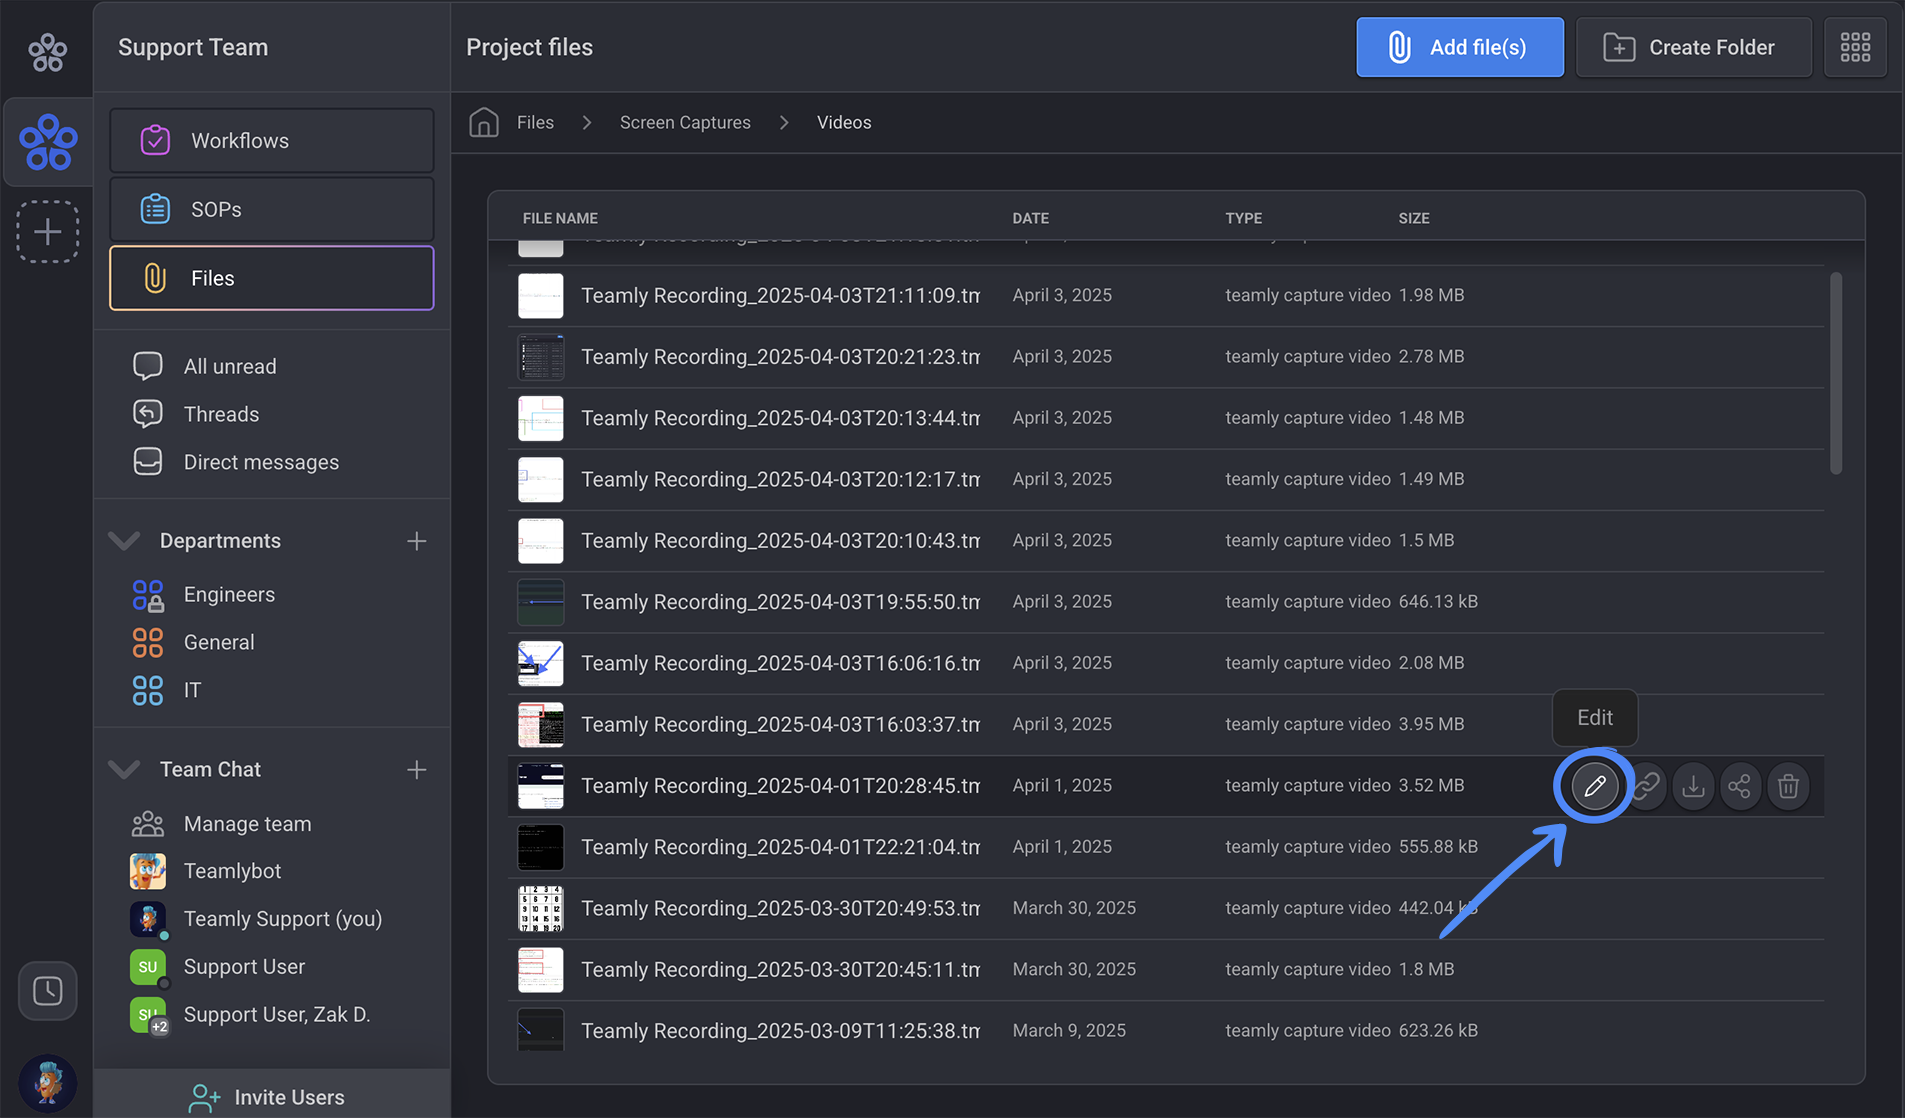This screenshot has width=1905, height=1118.
Task: Click the Teamly logo at top left
Action: coord(47,52)
